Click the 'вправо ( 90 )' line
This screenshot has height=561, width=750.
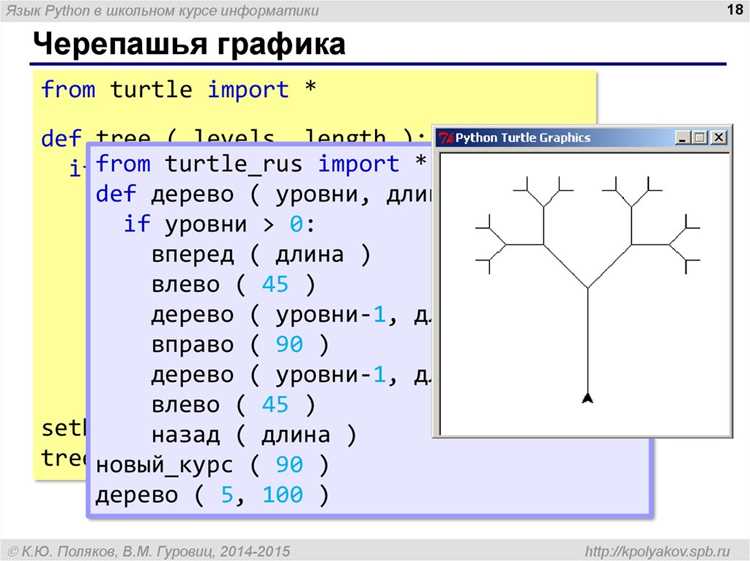240,344
